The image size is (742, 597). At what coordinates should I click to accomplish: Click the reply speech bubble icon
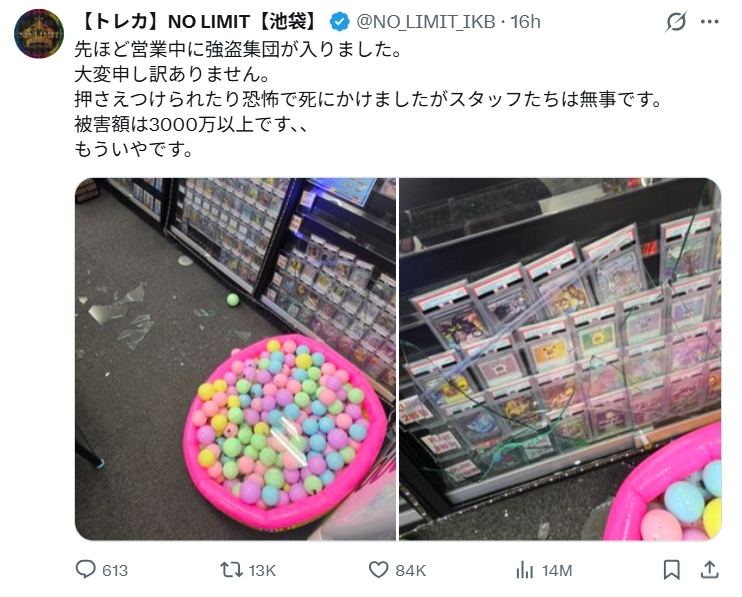[86, 570]
